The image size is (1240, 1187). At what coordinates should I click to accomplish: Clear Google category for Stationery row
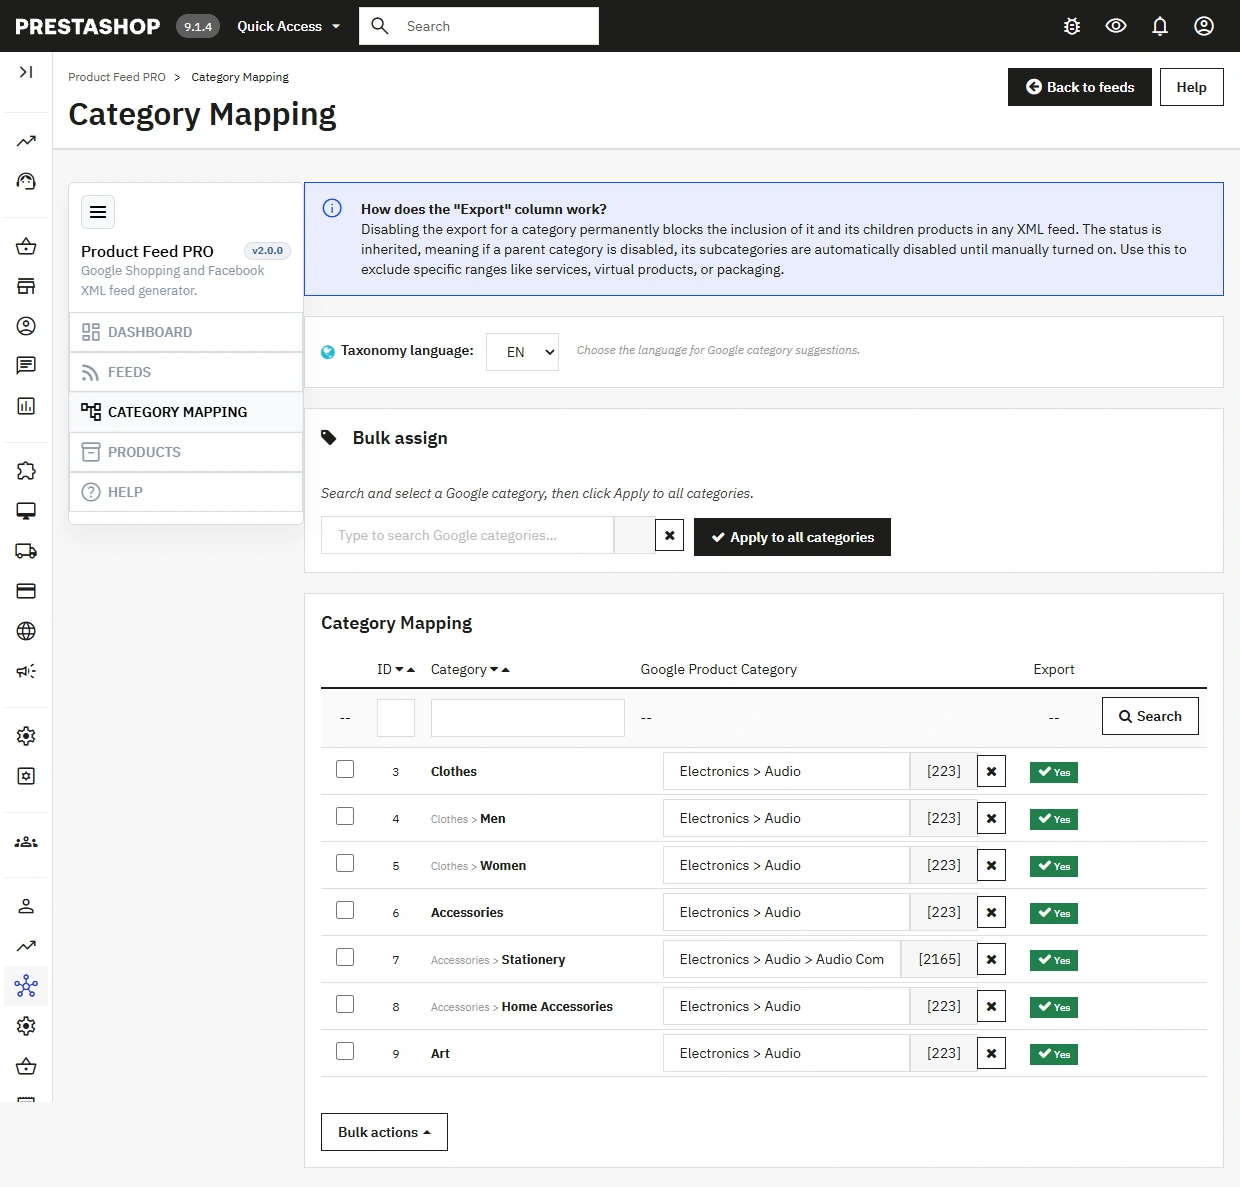pyautogui.click(x=991, y=959)
